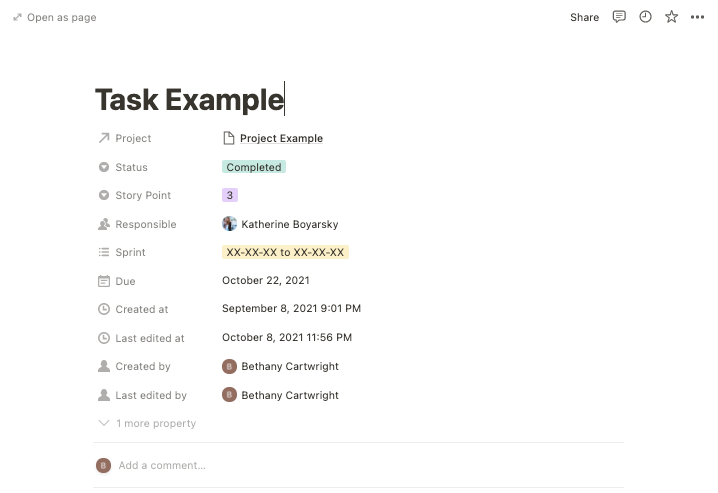Click the Sprint property list icon
The height and width of the screenshot is (493, 718).
click(104, 253)
